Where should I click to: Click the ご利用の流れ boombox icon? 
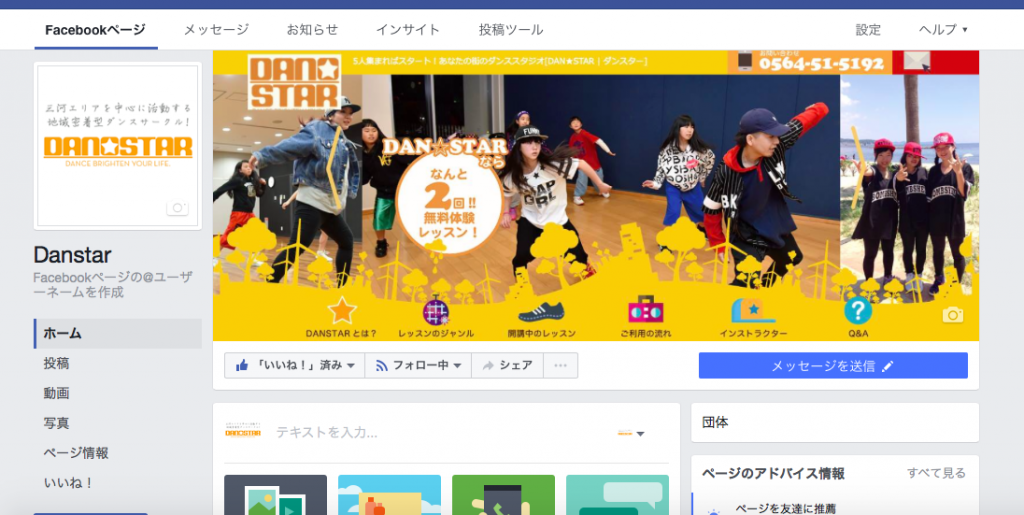646,310
